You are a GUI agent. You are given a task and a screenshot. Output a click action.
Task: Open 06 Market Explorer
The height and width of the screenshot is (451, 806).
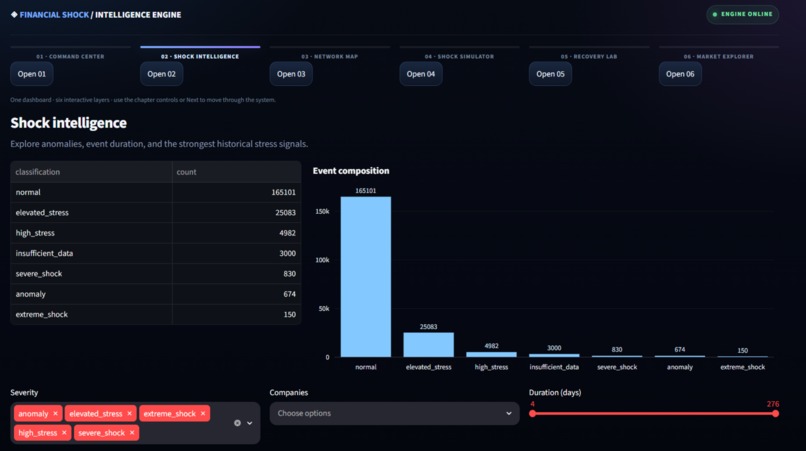click(680, 74)
